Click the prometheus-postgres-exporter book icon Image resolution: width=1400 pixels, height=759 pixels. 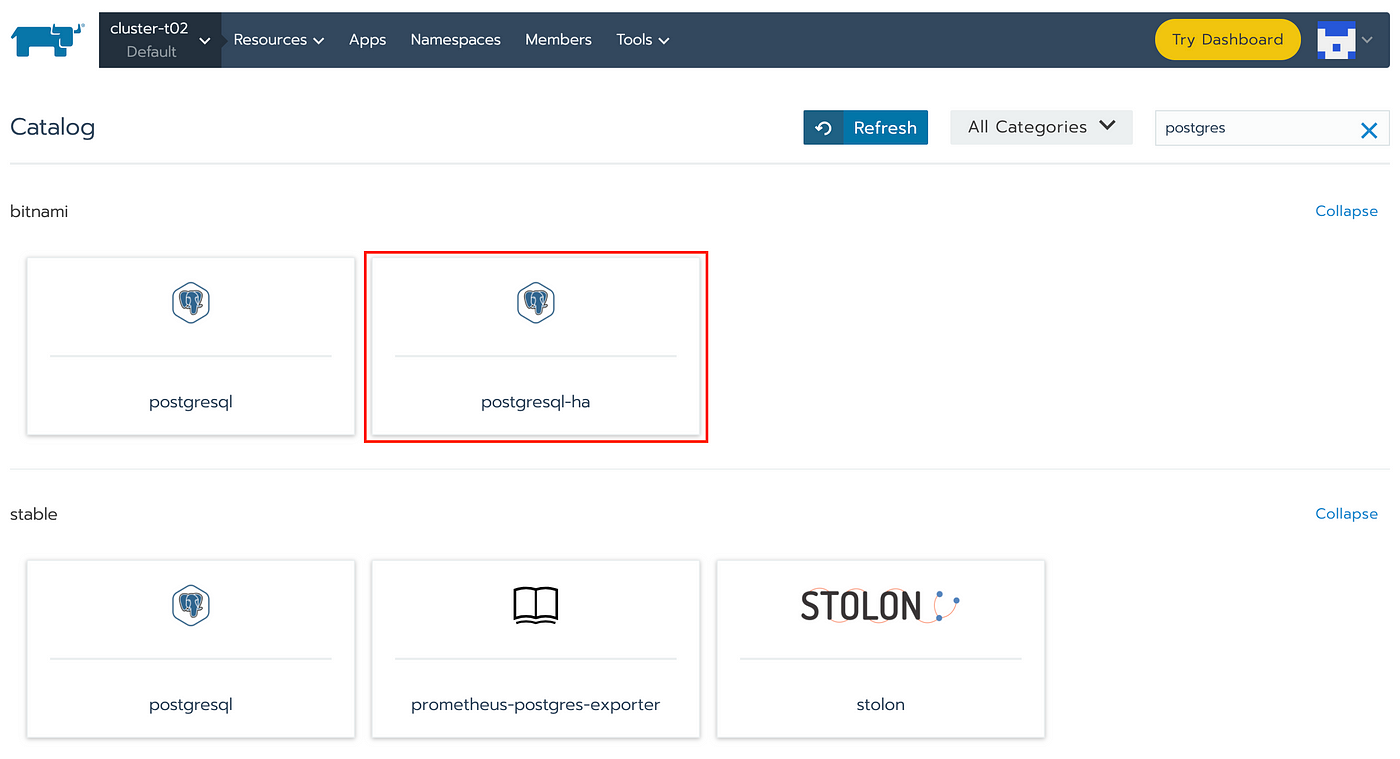[535, 605]
